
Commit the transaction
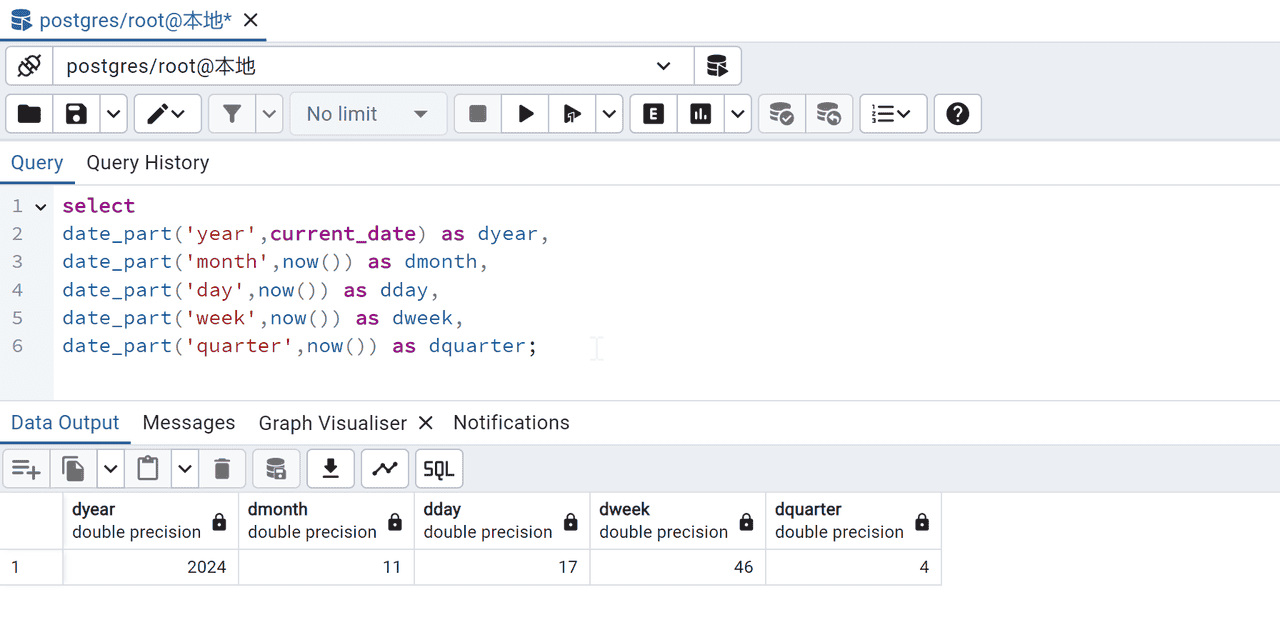click(781, 114)
